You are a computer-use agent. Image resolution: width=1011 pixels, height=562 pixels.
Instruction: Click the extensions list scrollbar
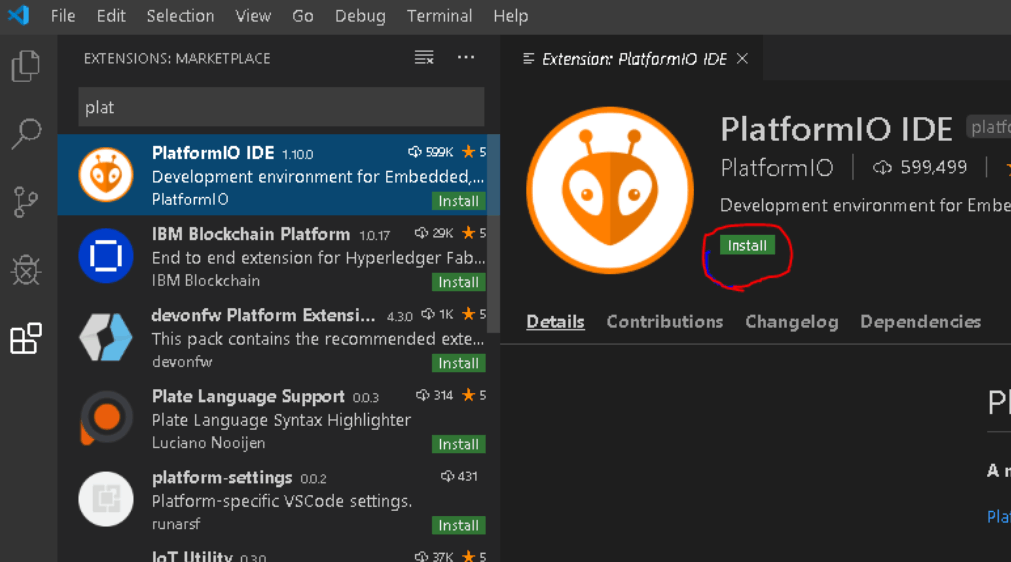coord(493,233)
